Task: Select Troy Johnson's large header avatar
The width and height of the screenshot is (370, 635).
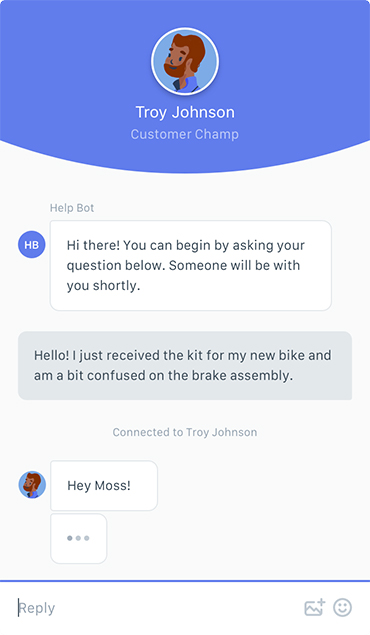Action: tap(185, 62)
